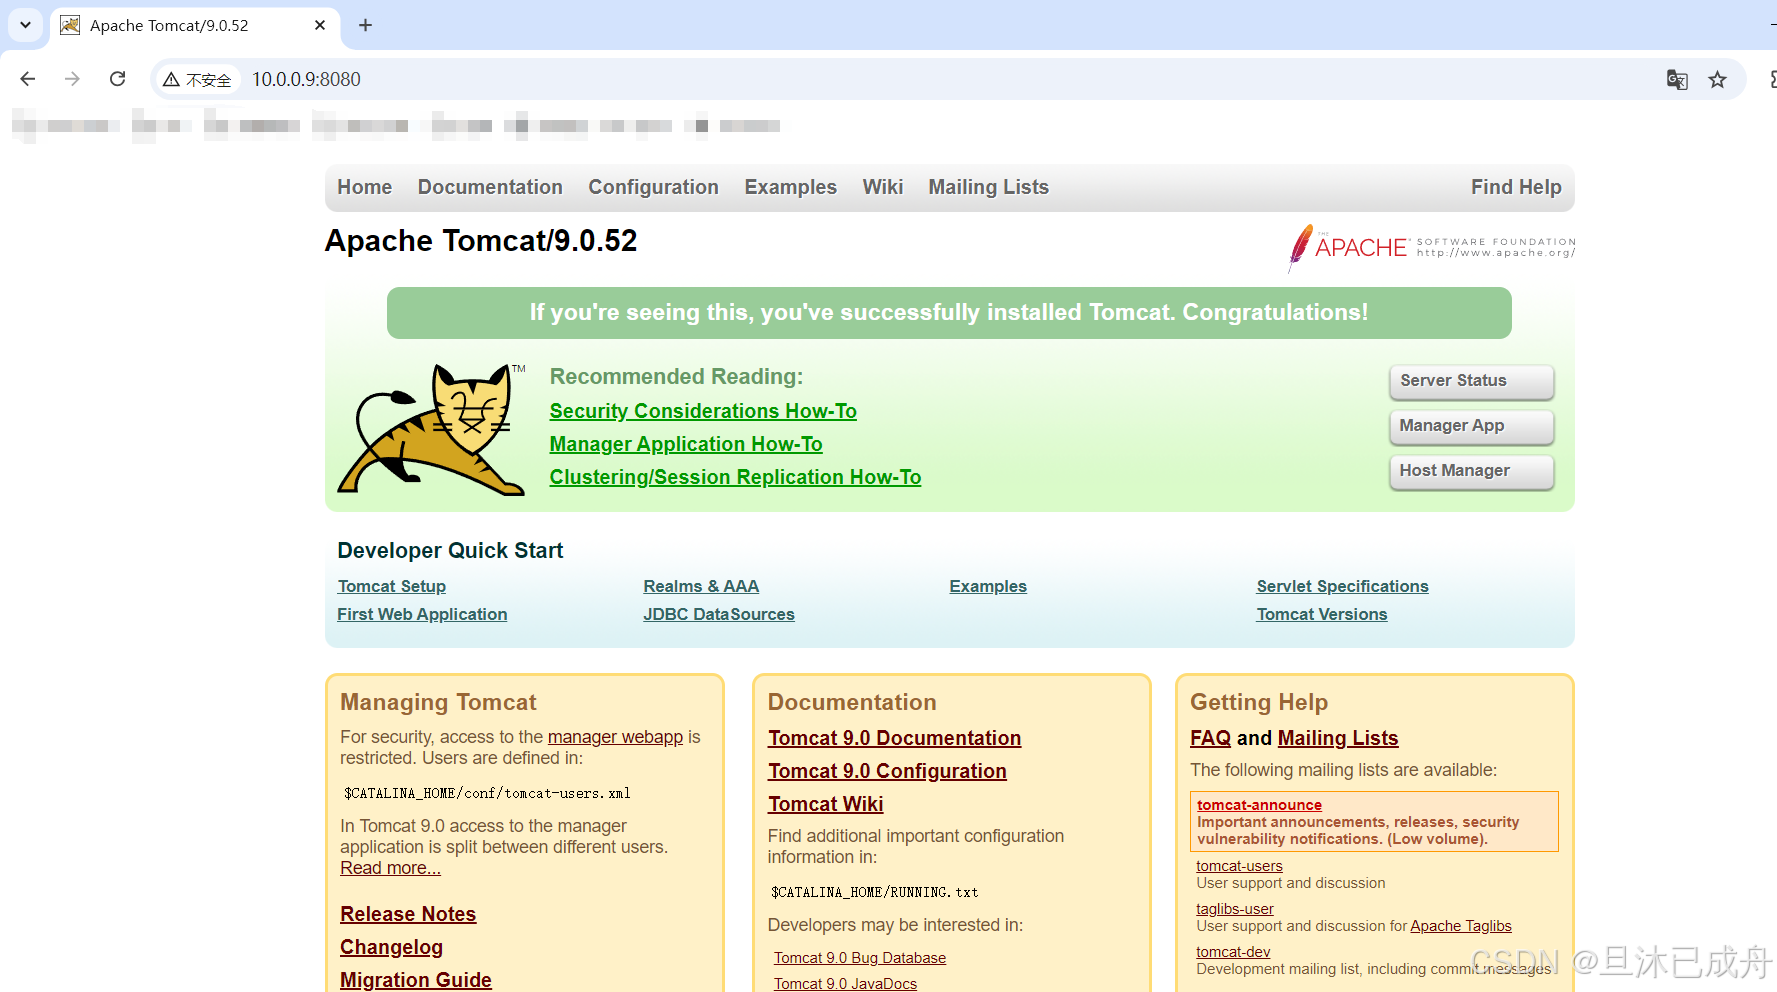Reload the page with refresh icon
This screenshot has height=992, width=1777.
tap(117, 79)
